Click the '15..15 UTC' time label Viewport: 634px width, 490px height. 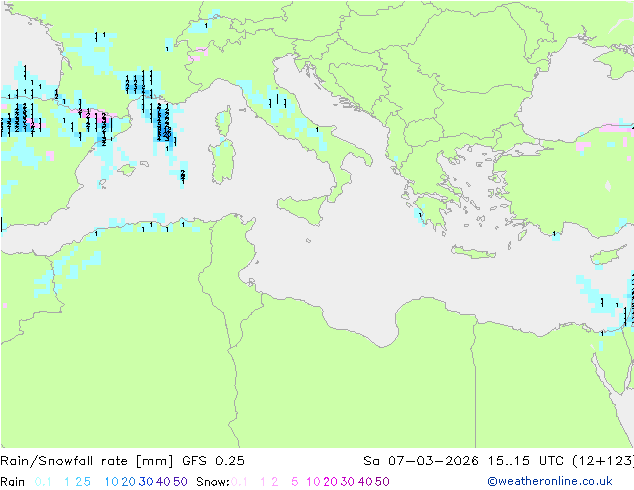tap(528, 460)
